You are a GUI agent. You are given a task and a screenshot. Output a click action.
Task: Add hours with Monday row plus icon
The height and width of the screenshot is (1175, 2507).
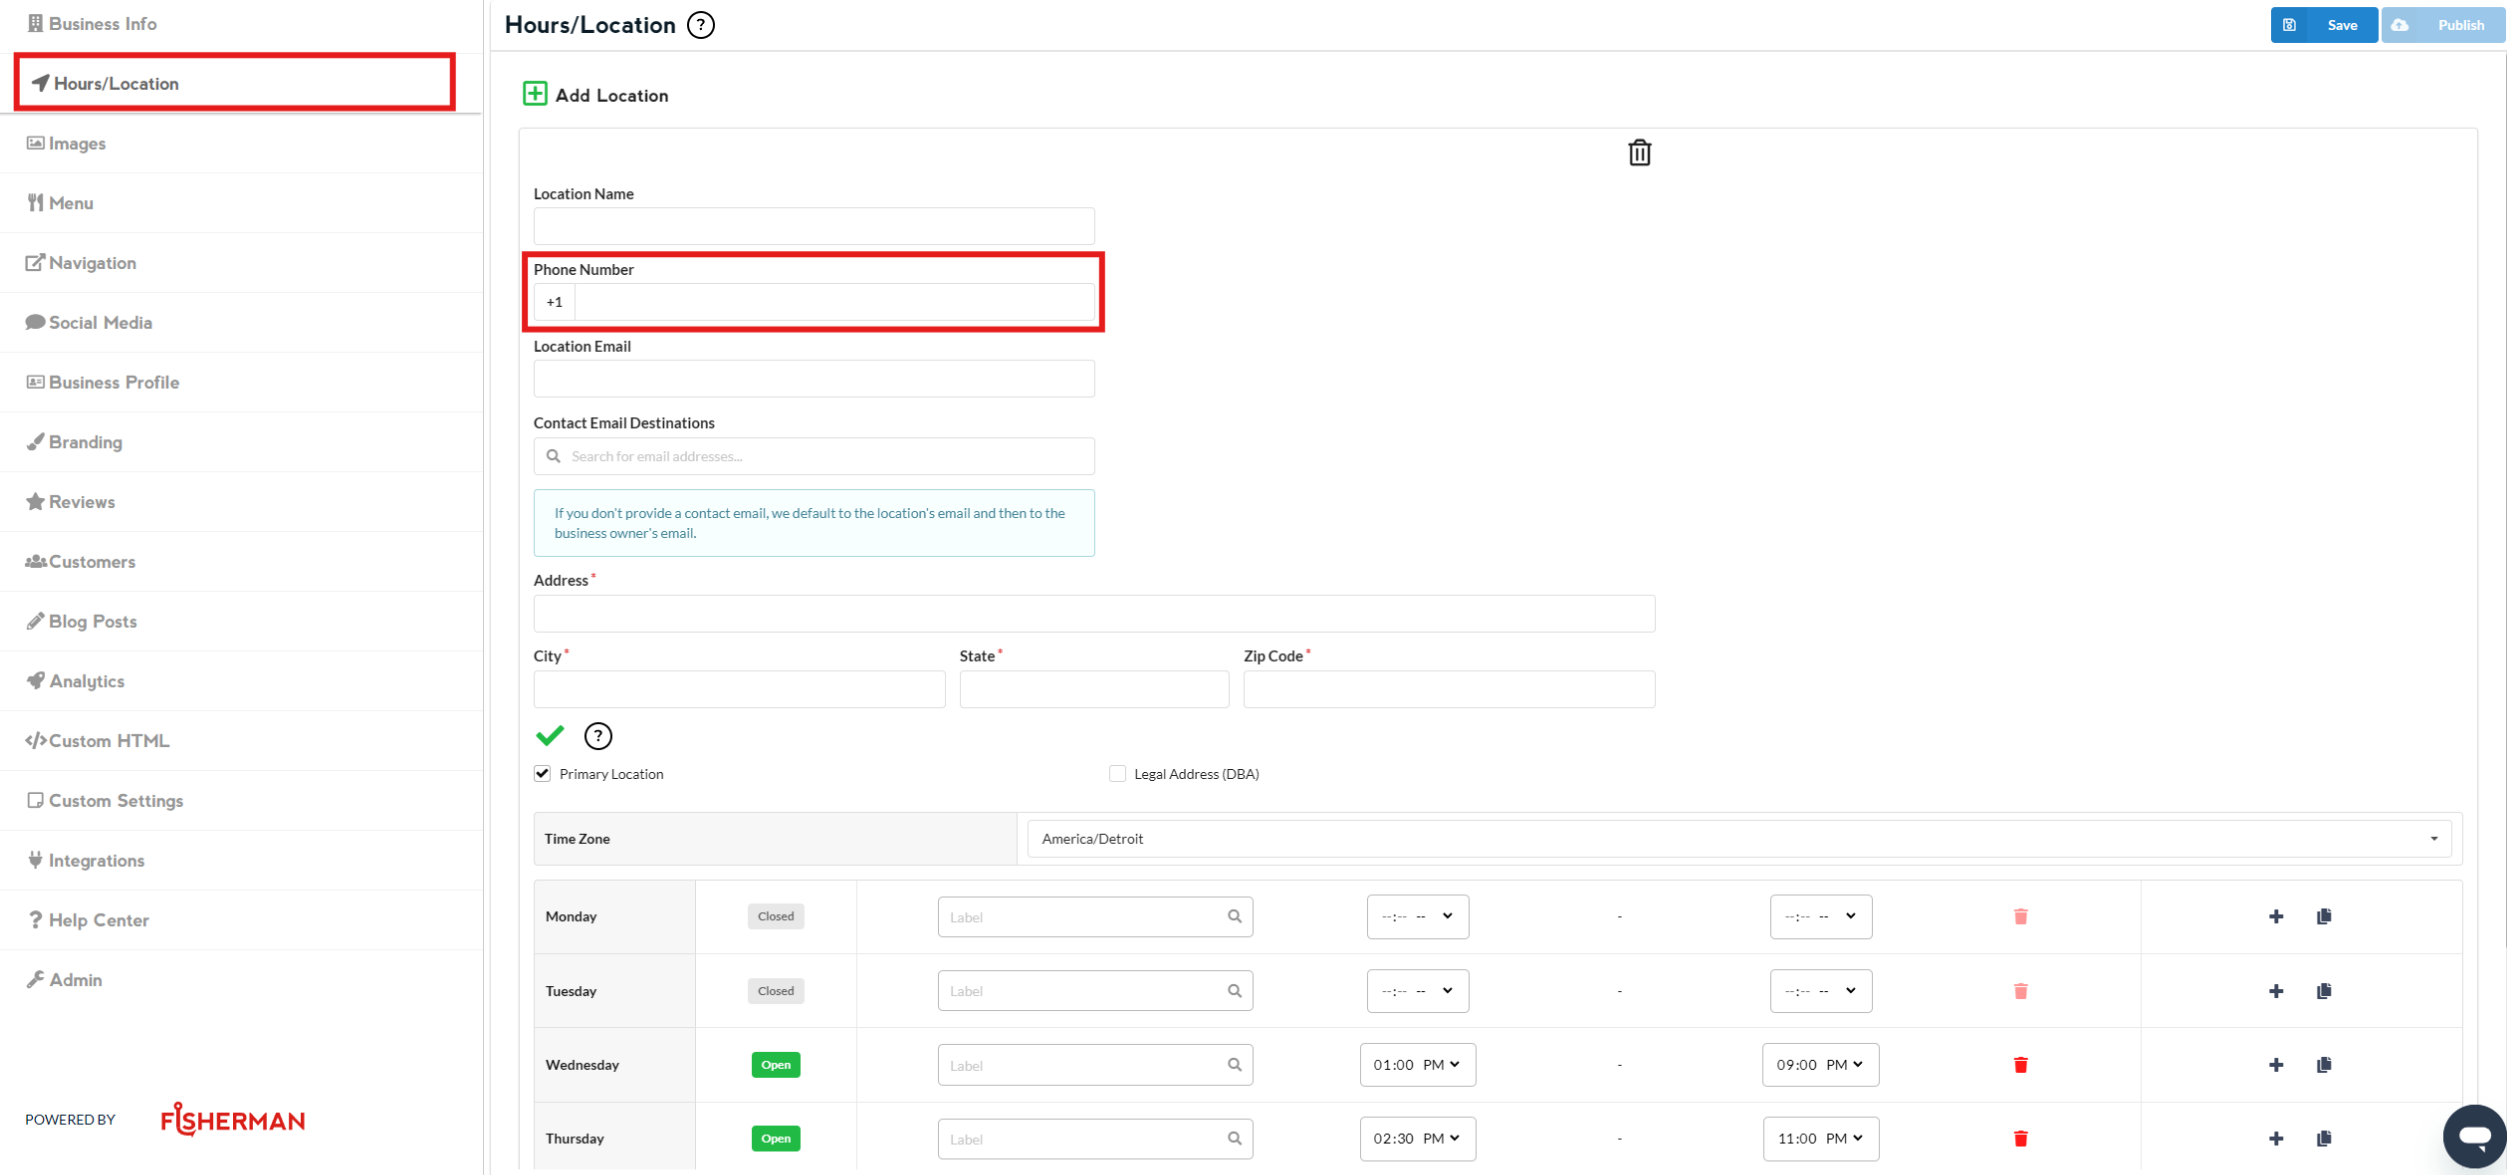click(x=2276, y=916)
